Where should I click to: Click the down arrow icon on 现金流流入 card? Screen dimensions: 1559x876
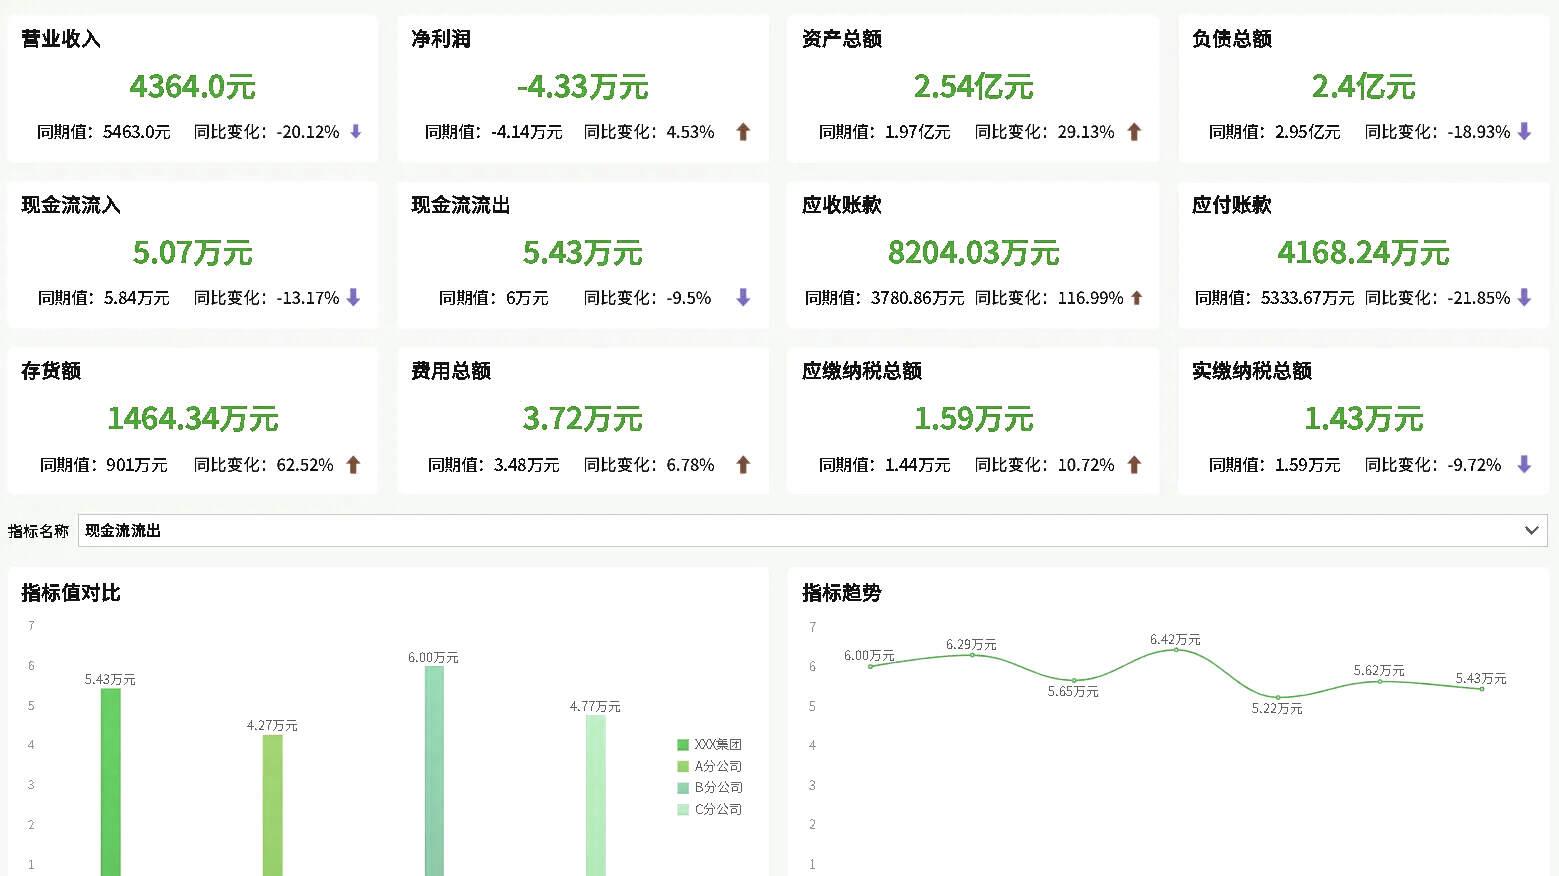click(355, 297)
